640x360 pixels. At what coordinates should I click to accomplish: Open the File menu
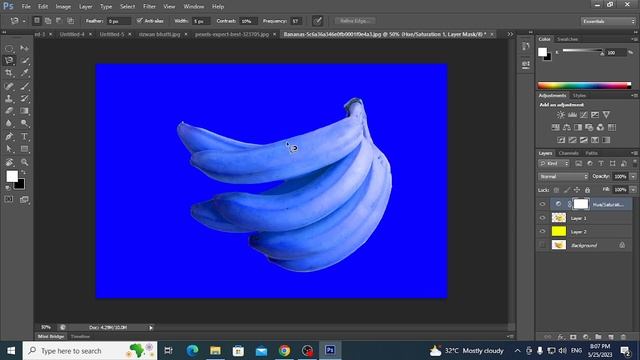(x=26, y=7)
